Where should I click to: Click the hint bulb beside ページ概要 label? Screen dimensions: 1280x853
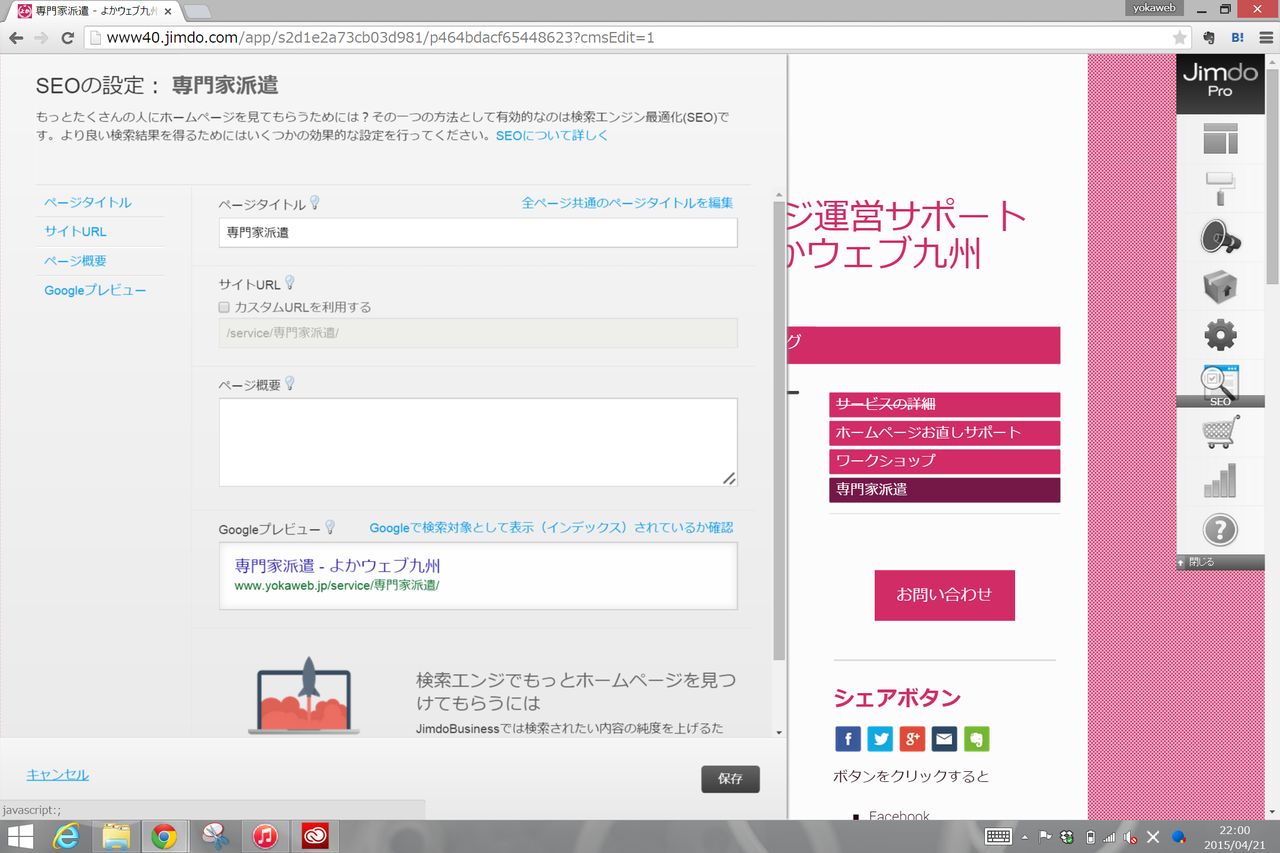click(x=290, y=383)
